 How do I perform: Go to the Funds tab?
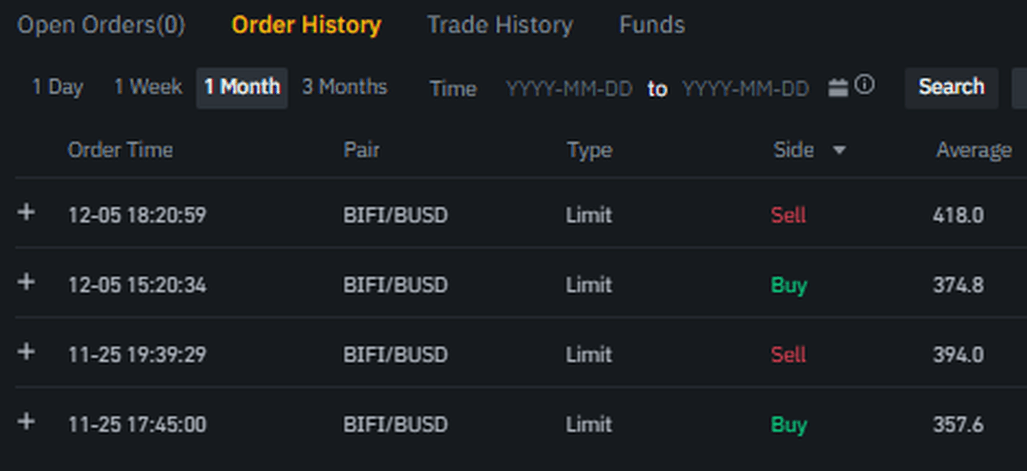coord(652,25)
